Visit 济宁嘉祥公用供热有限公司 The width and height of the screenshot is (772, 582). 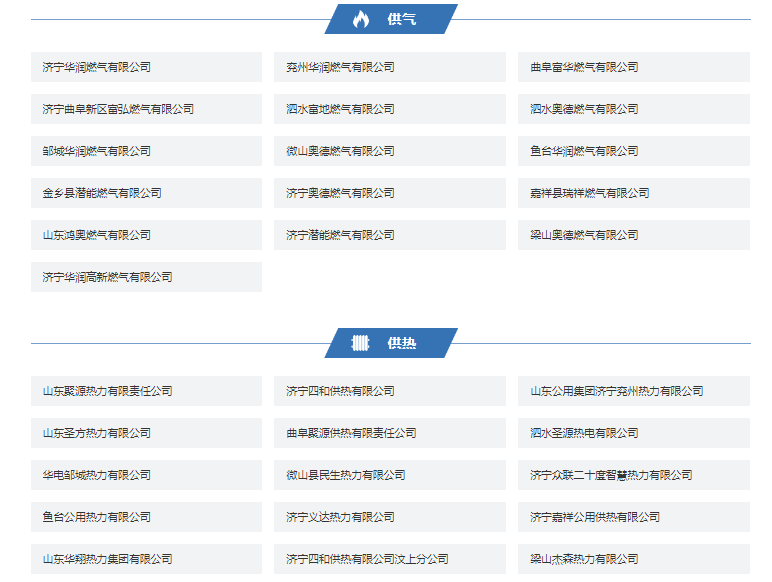[634, 517]
